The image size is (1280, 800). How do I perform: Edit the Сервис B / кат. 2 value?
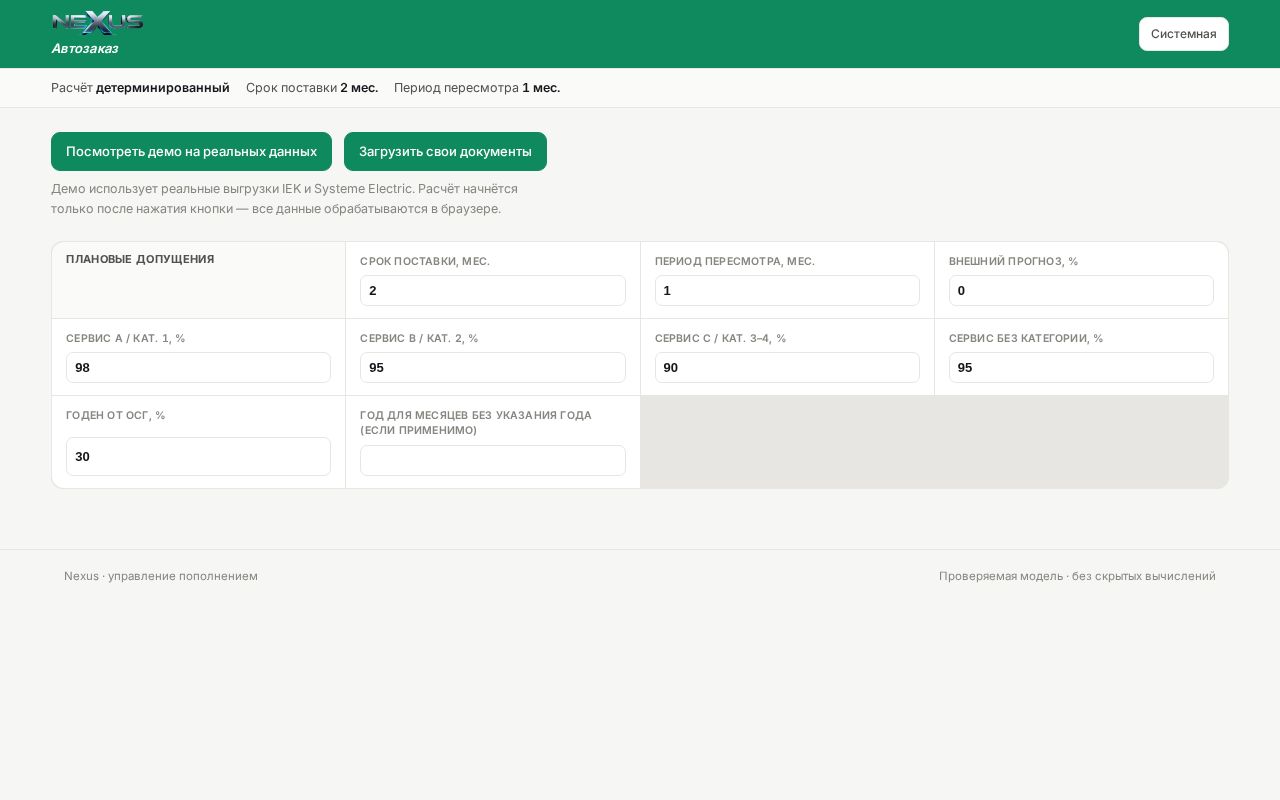click(492, 367)
